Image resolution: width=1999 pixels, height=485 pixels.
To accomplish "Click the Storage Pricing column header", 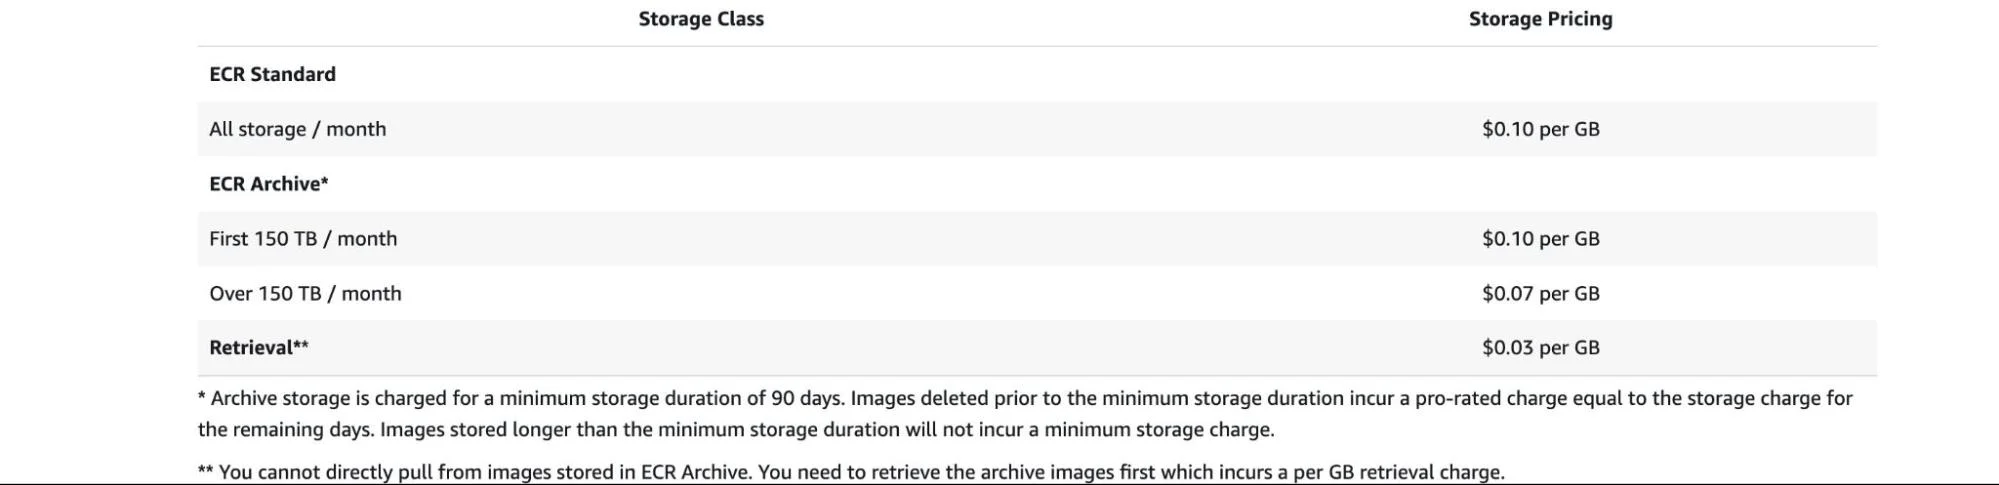I will (1540, 19).
